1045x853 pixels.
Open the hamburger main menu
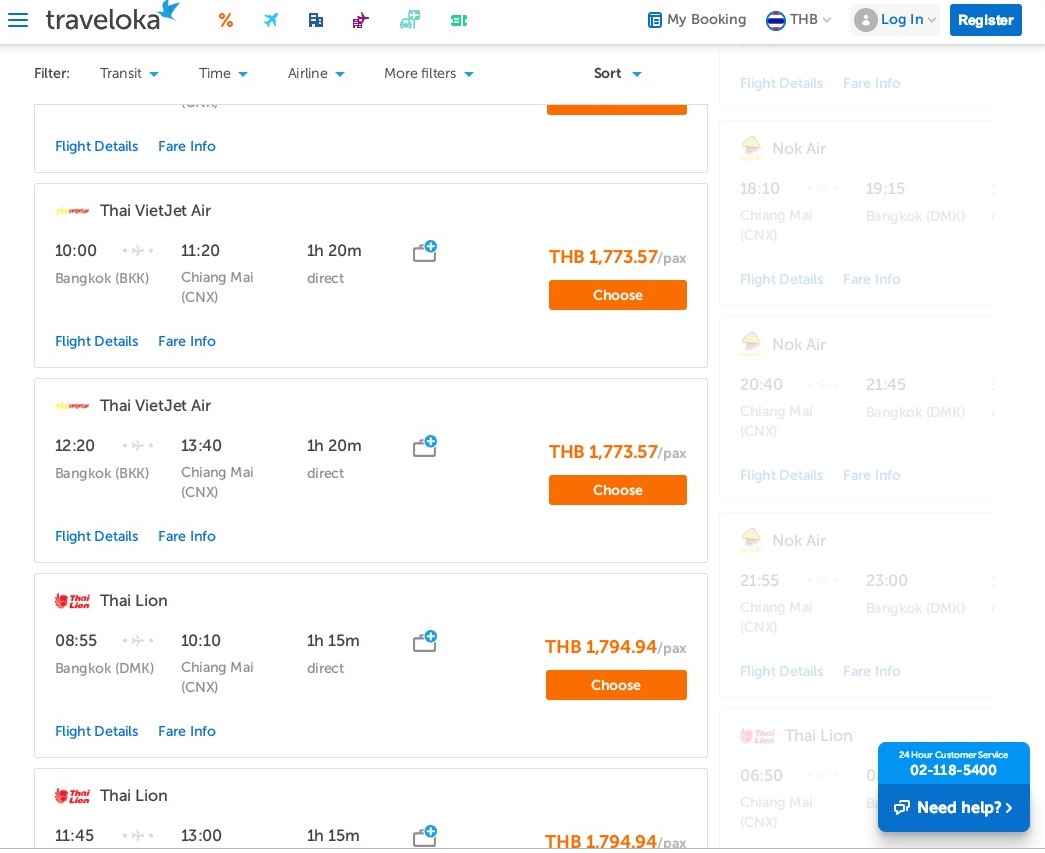tap(18, 19)
